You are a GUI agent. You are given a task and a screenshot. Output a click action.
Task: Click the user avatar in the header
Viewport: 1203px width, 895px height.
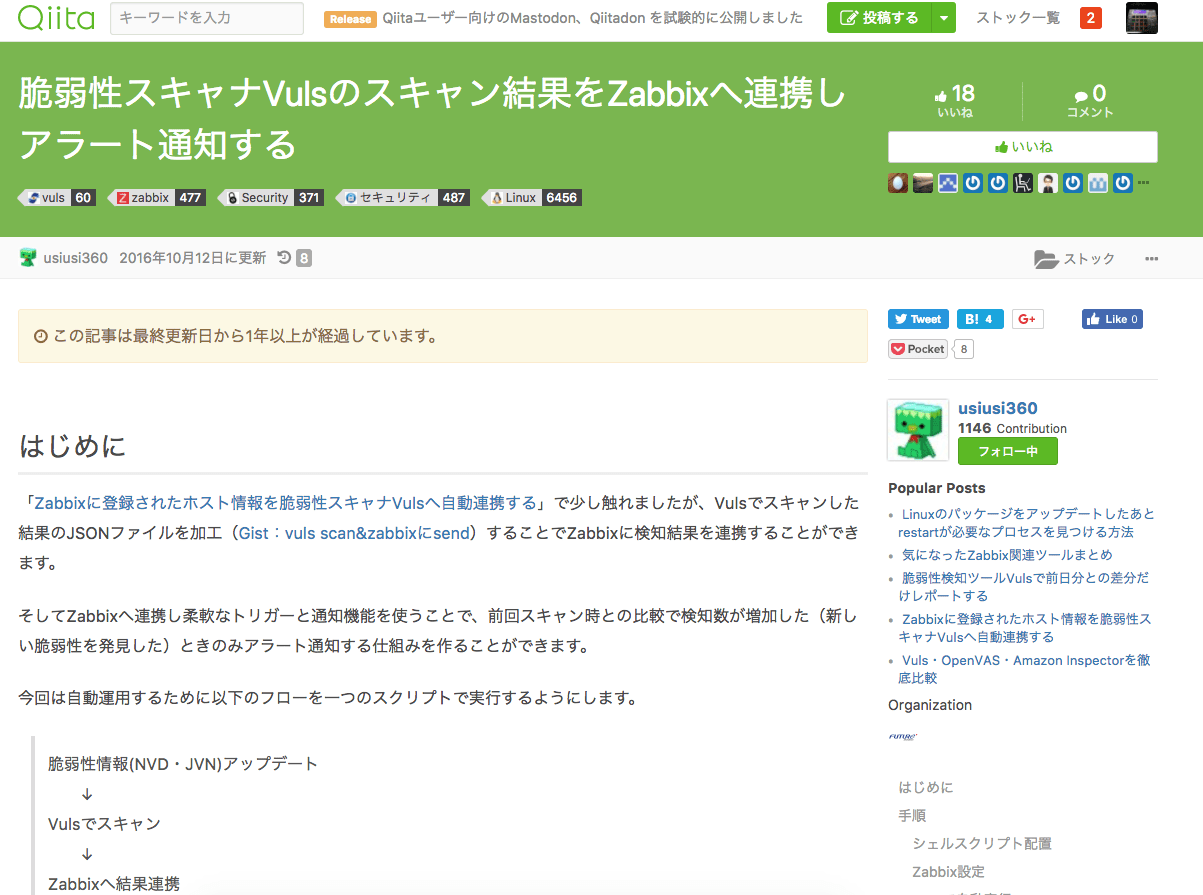point(1141,18)
